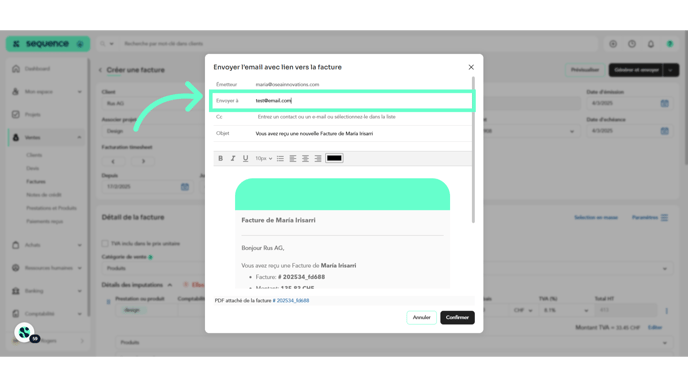Screen dimensions: 688x387
Task: Open Projets in the sidebar
Action: click(x=32, y=115)
